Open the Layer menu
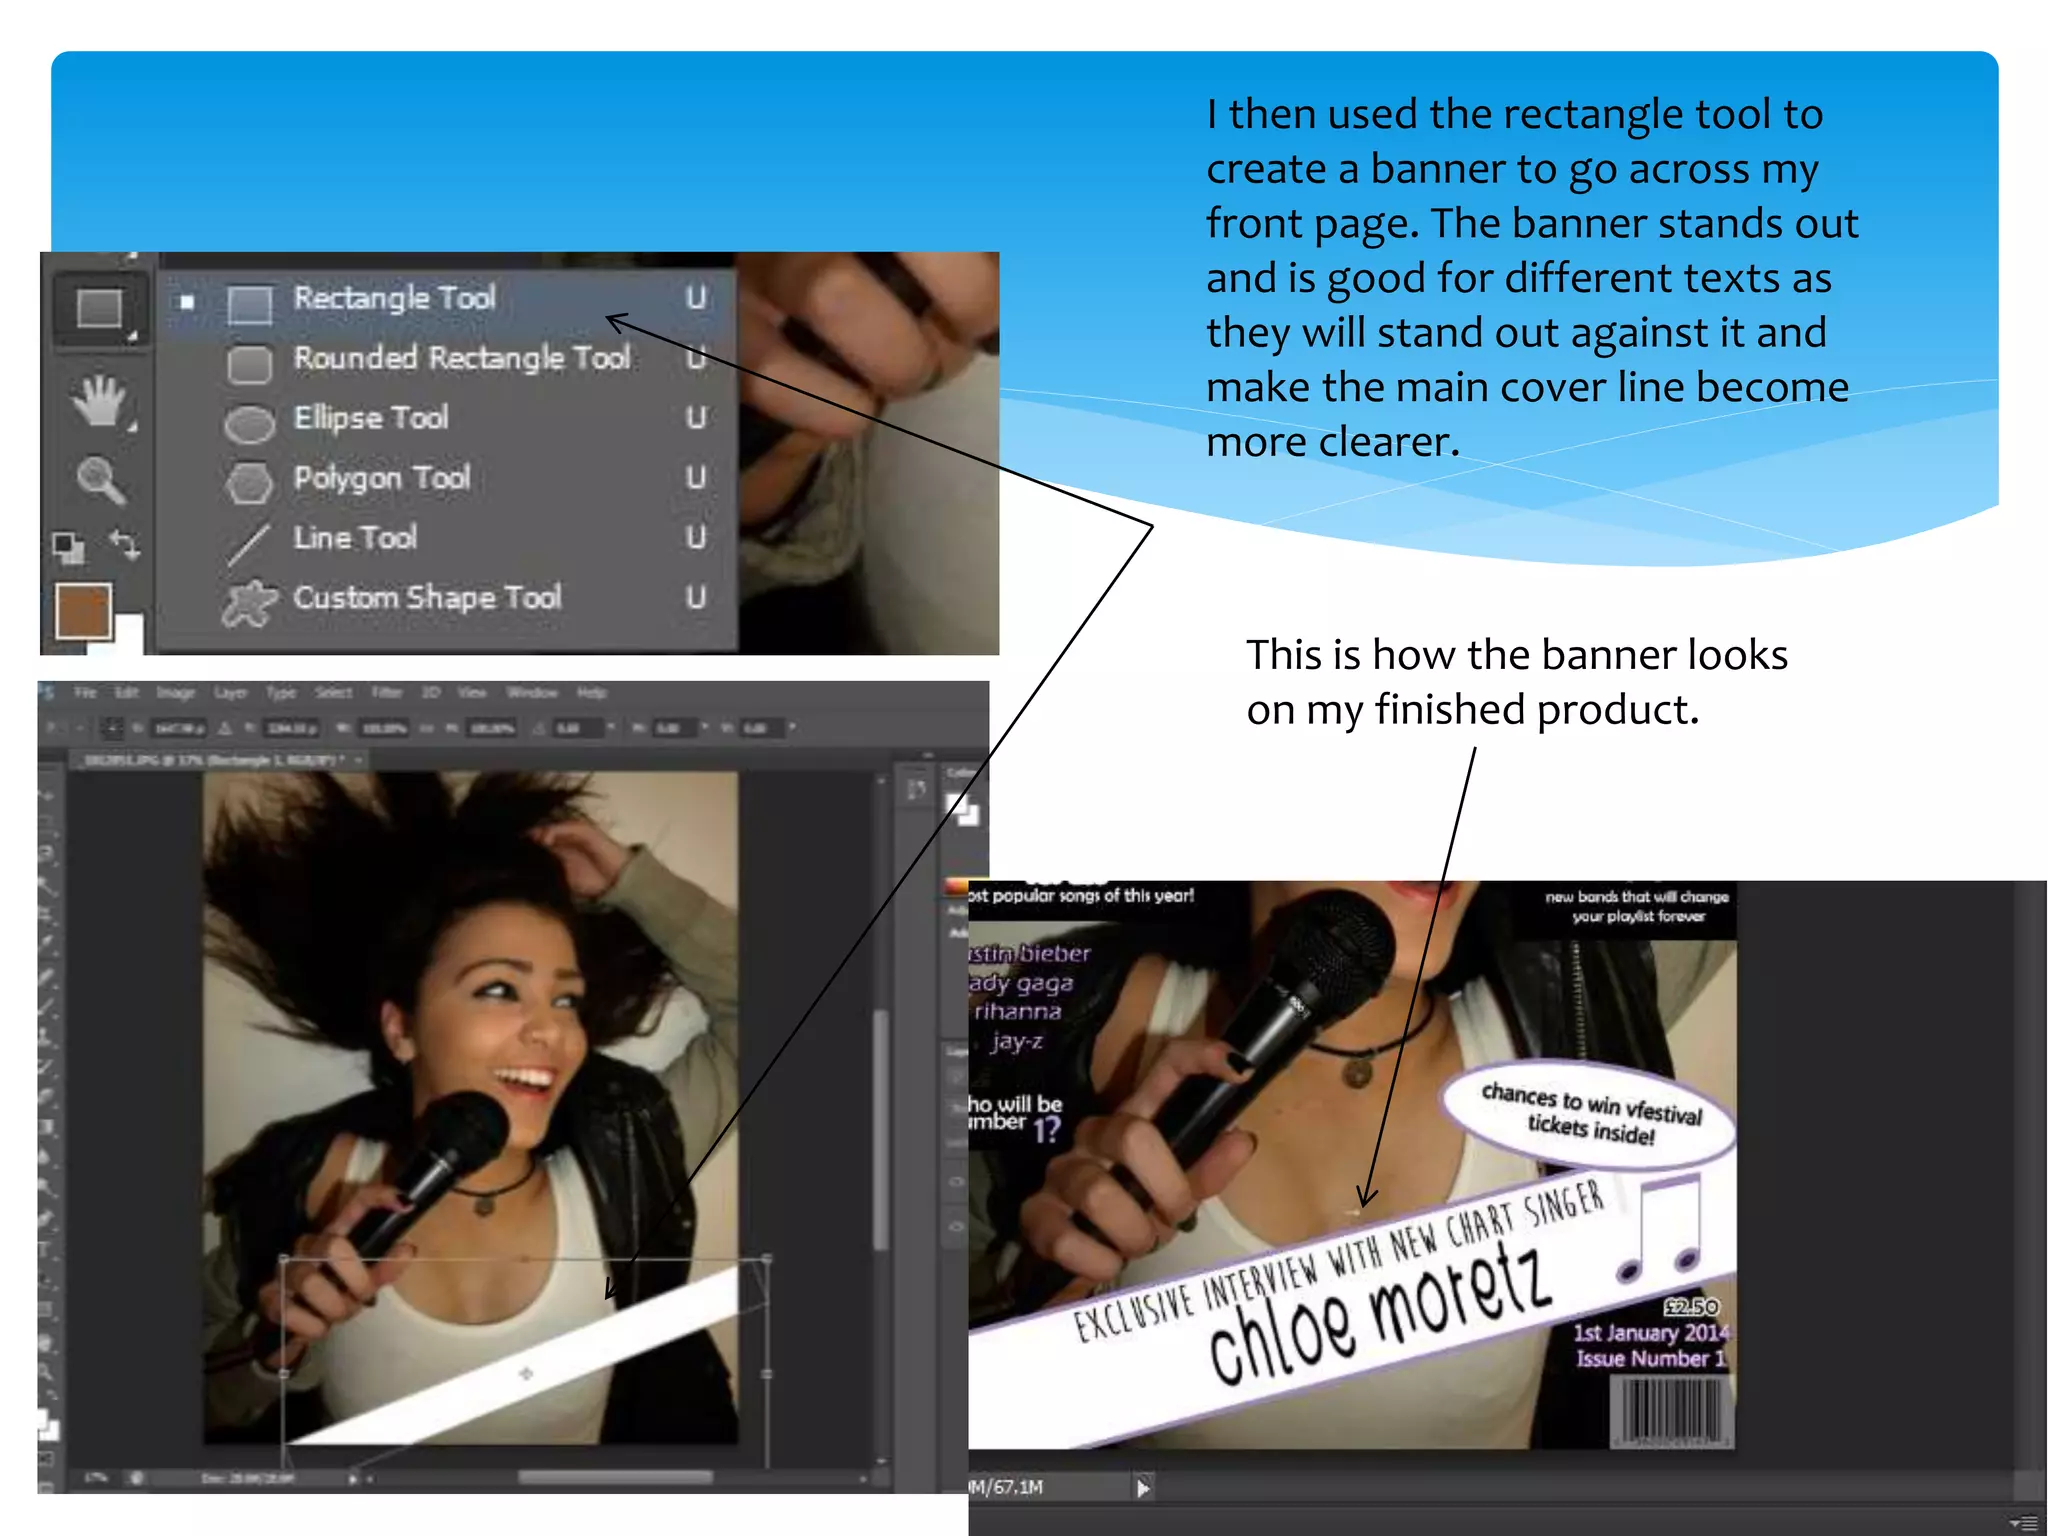The height and width of the screenshot is (1536, 2048). tap(230, 692)
